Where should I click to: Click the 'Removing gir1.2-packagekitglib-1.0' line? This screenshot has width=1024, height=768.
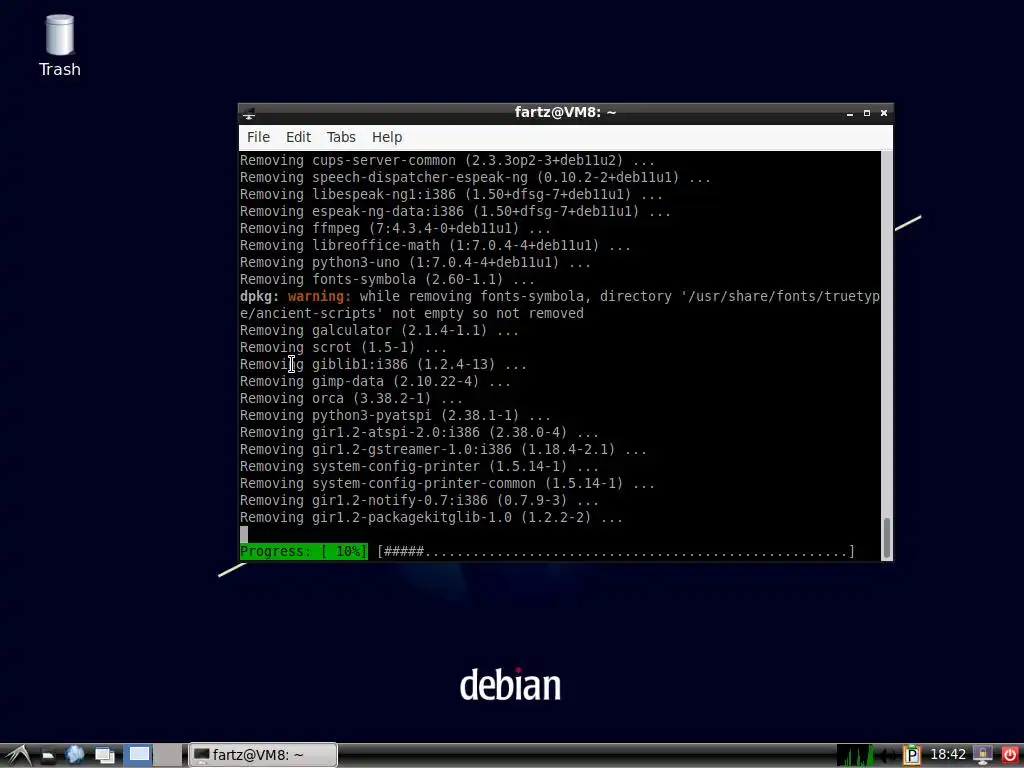click(431, 517)
